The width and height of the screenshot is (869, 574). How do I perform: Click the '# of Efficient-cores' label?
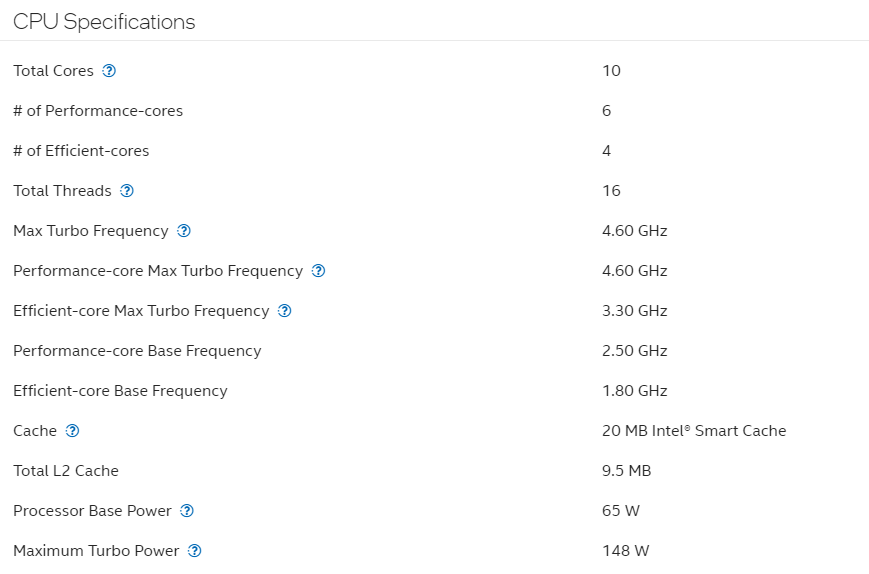click(x=81, y=151)
